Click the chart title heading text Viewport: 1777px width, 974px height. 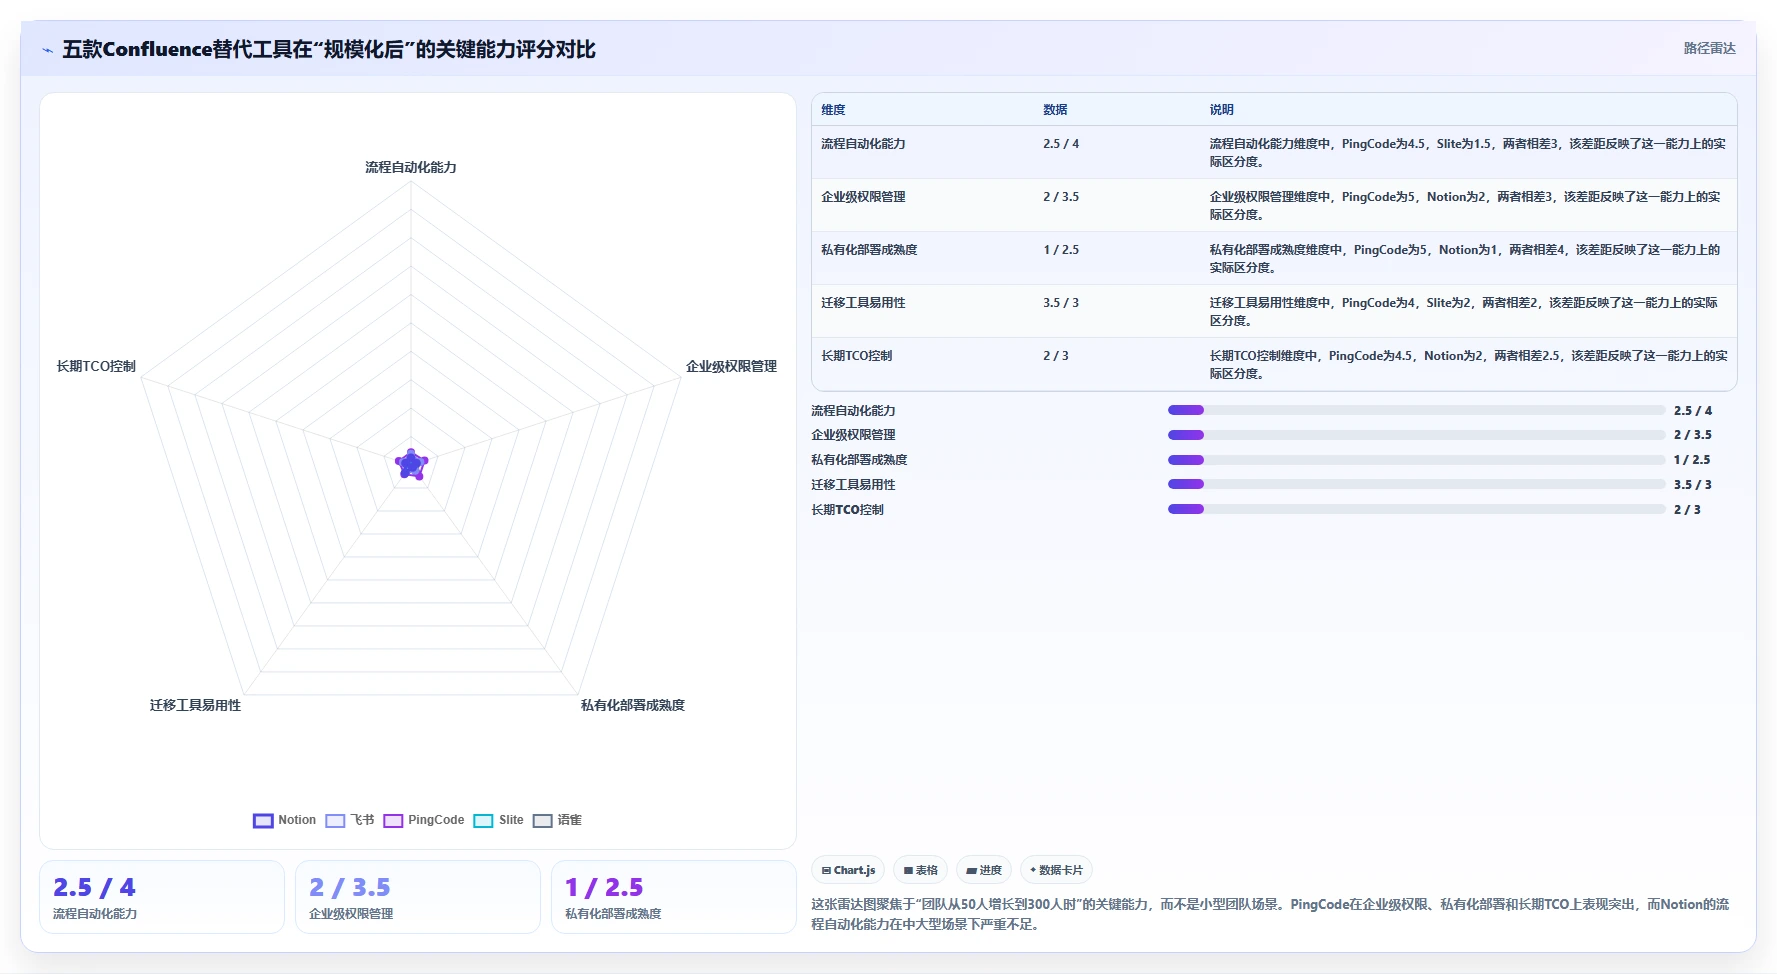329,49
